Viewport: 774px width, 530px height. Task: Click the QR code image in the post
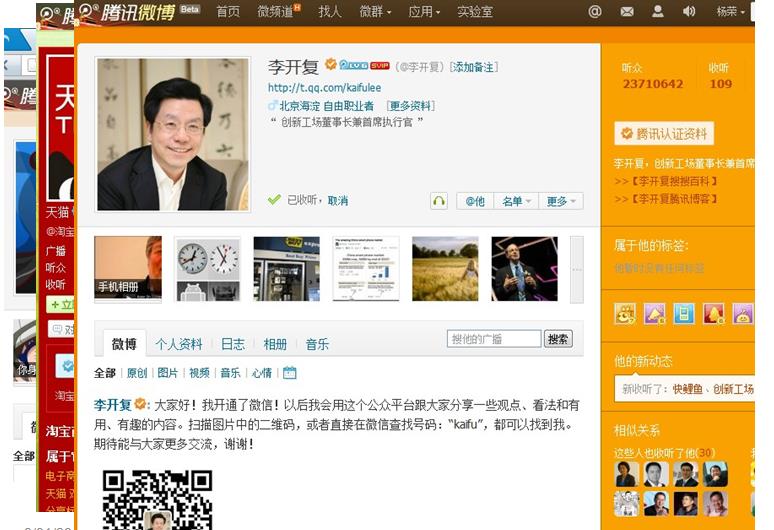[x=157, y=499]
